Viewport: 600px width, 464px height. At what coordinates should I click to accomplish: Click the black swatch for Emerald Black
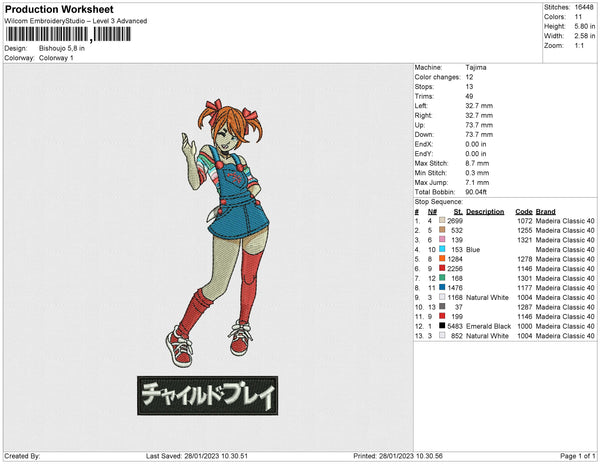pos(442,326)
